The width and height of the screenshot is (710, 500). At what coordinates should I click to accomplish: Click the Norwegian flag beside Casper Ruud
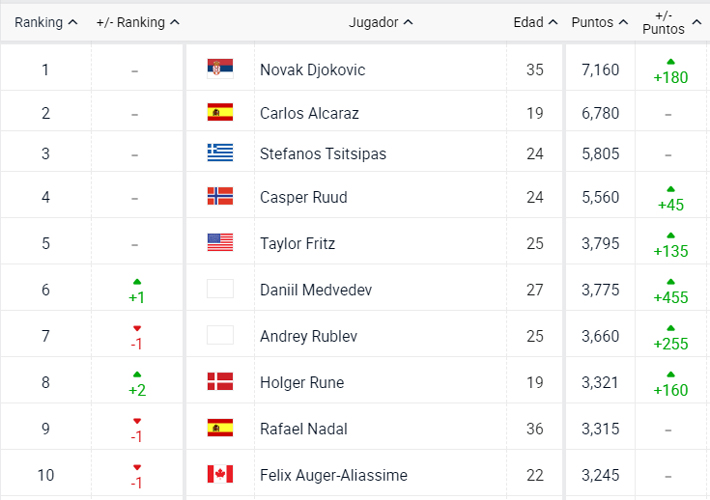click(220, 196)
